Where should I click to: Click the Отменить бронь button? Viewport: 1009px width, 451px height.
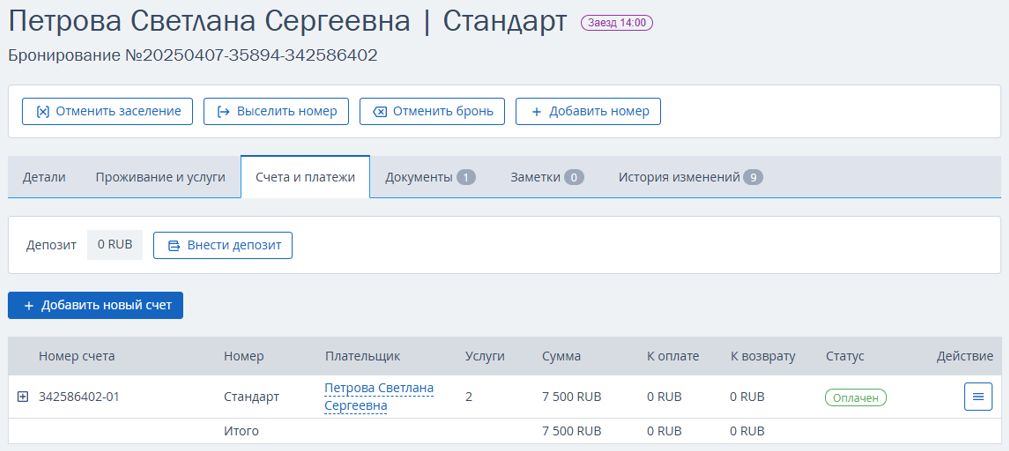(x=432, y=111)
